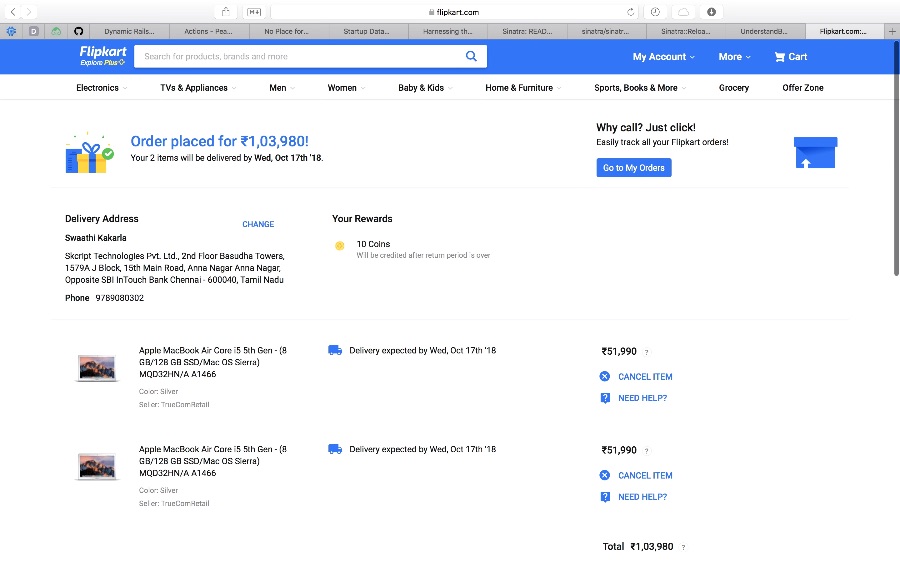The image size is (900, 563).
Task: Reload page with refresh icon
Action: (630, 12)
